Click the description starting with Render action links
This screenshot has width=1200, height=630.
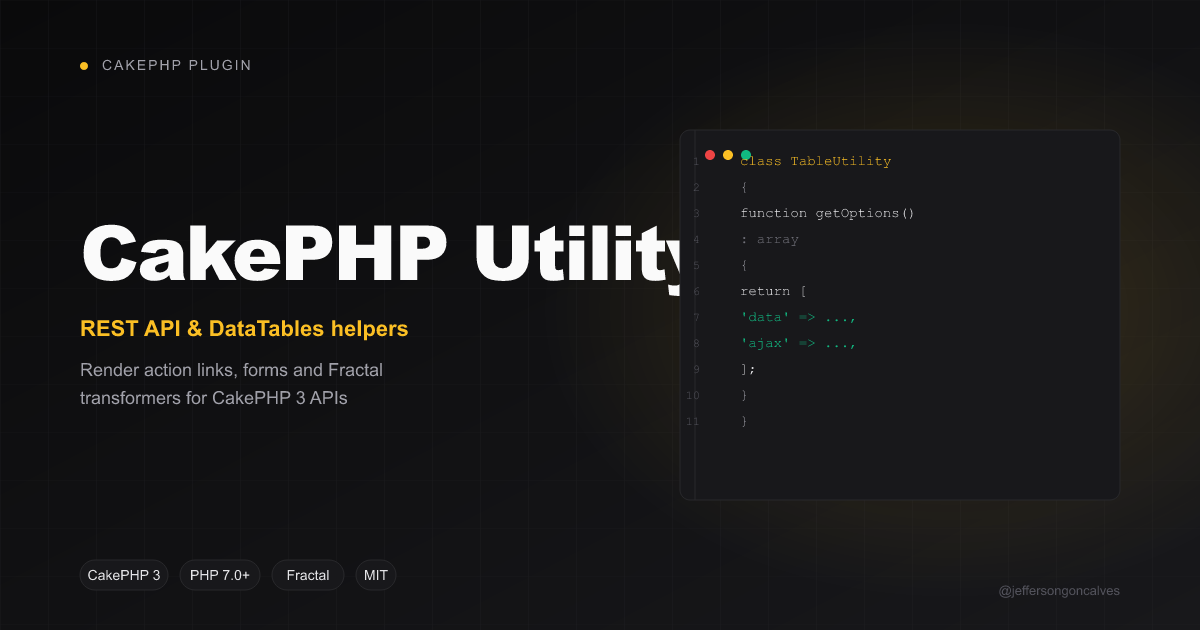tap(232, 384)
